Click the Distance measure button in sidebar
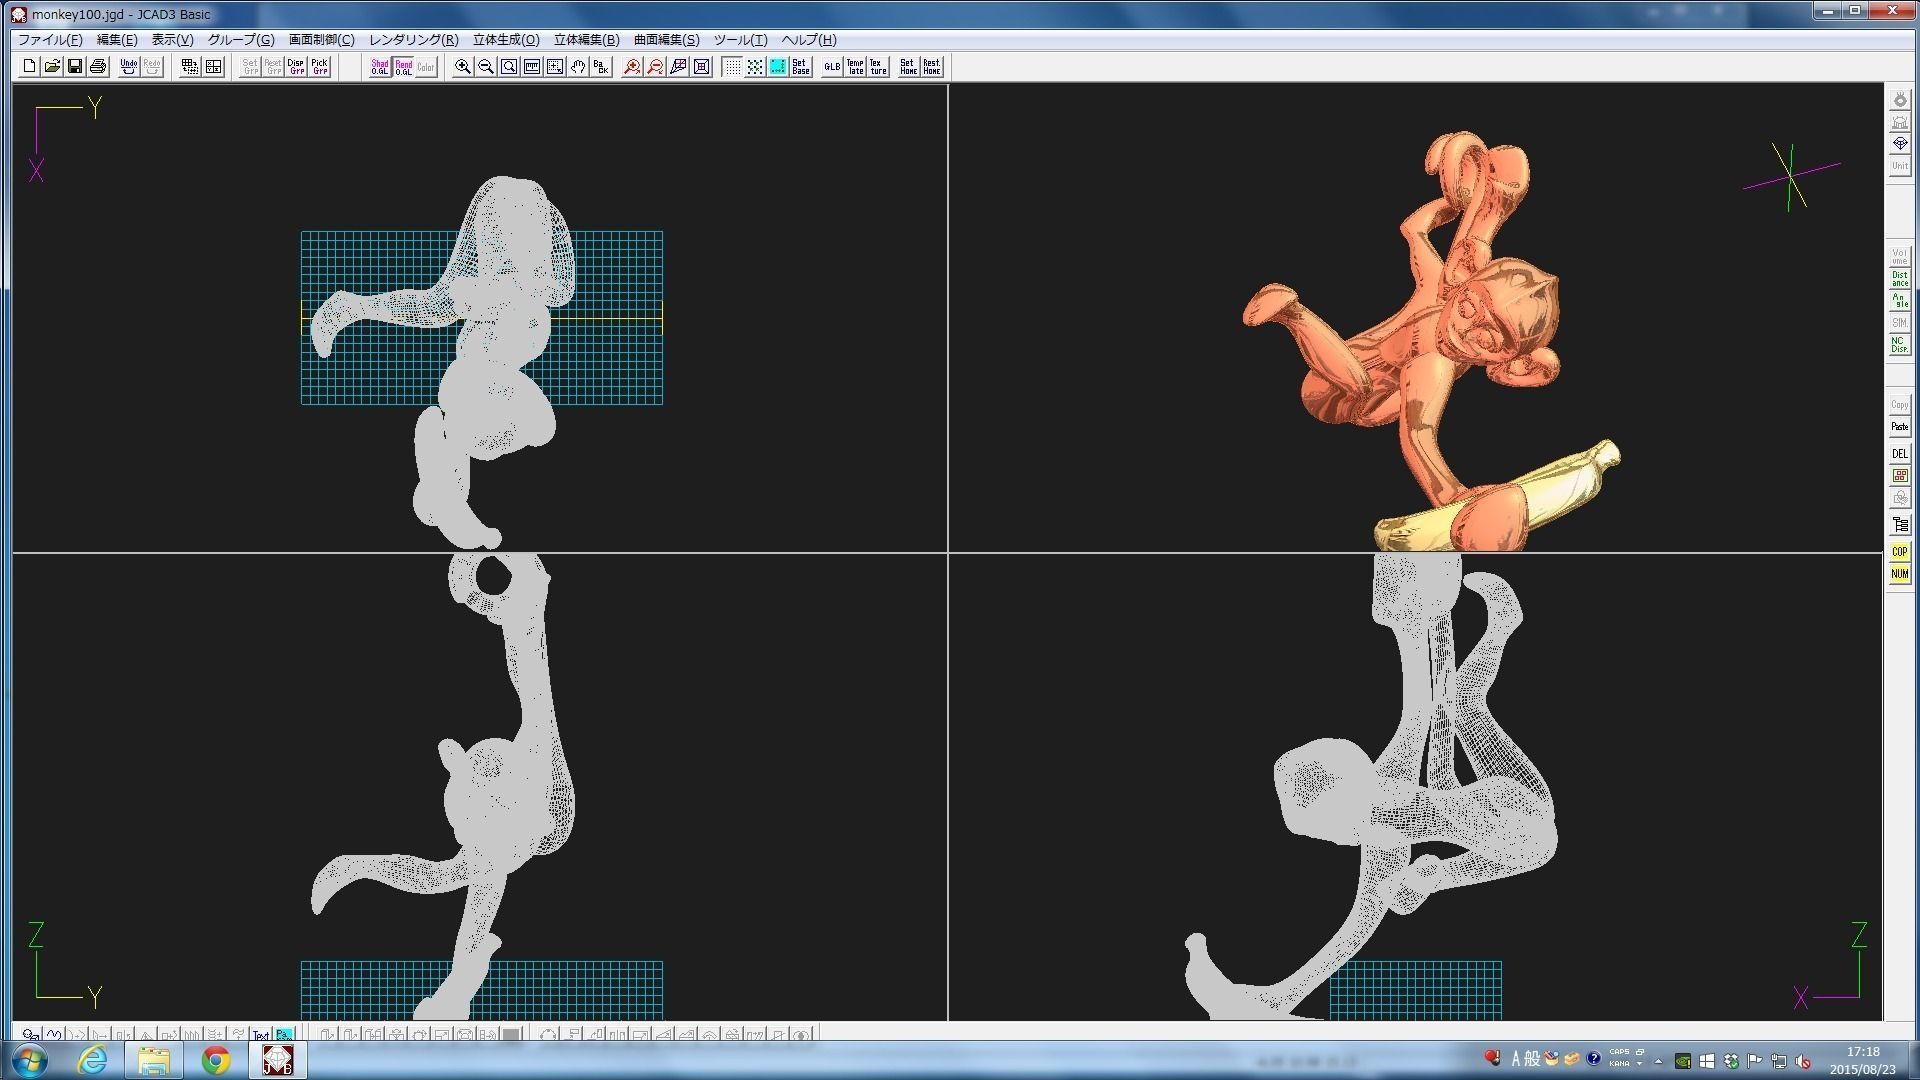The image size is (1920, 1080). click(x=1899, y=279)
